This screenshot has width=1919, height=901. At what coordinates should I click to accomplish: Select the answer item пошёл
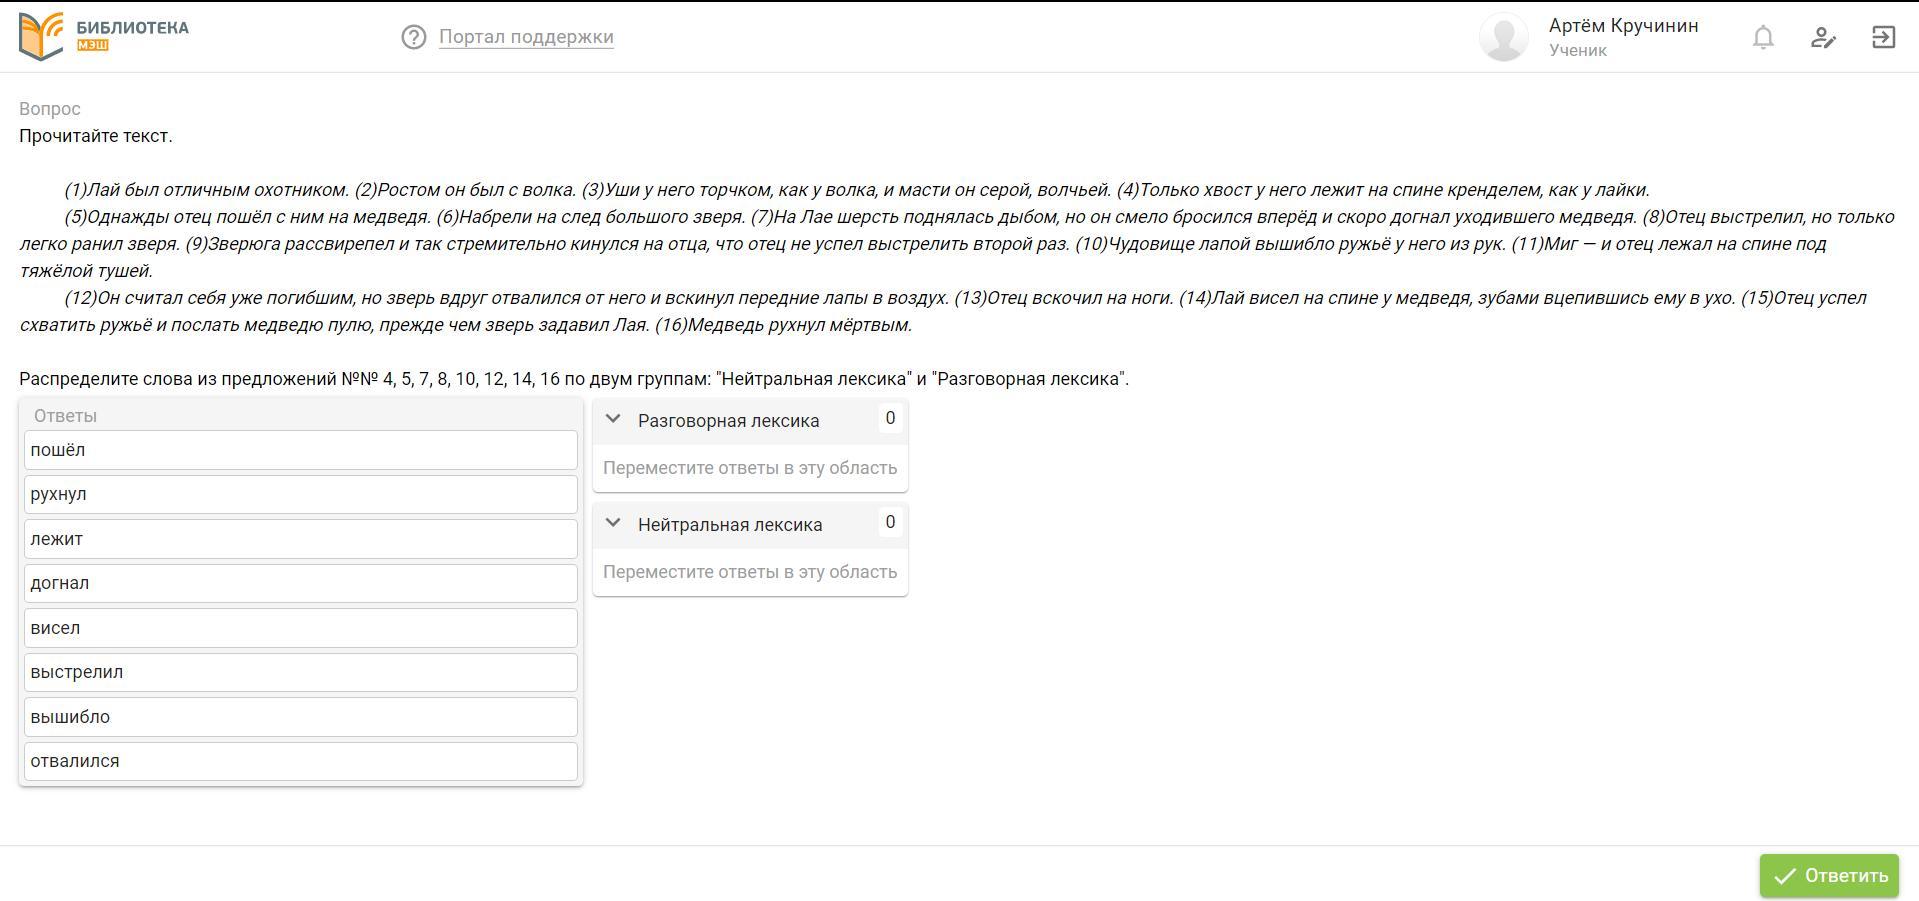click(x=301, y=450)
